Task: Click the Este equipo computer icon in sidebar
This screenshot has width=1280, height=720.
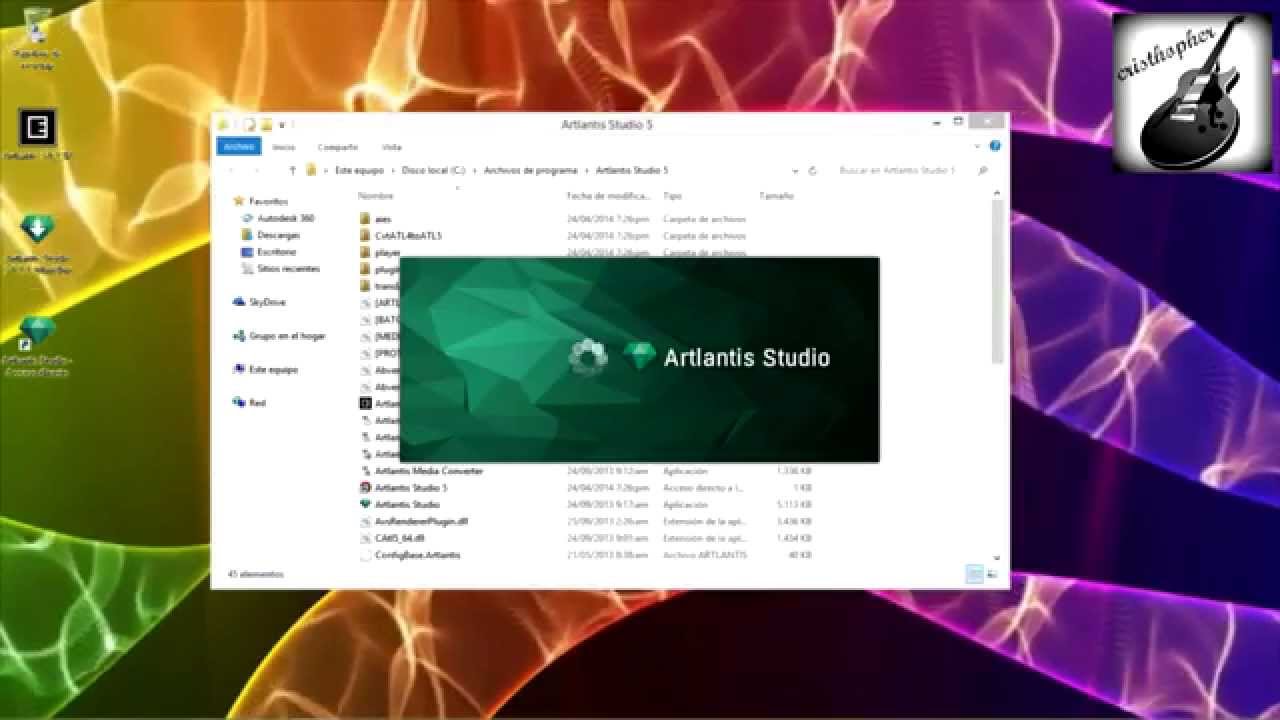Action: (239, 369)
